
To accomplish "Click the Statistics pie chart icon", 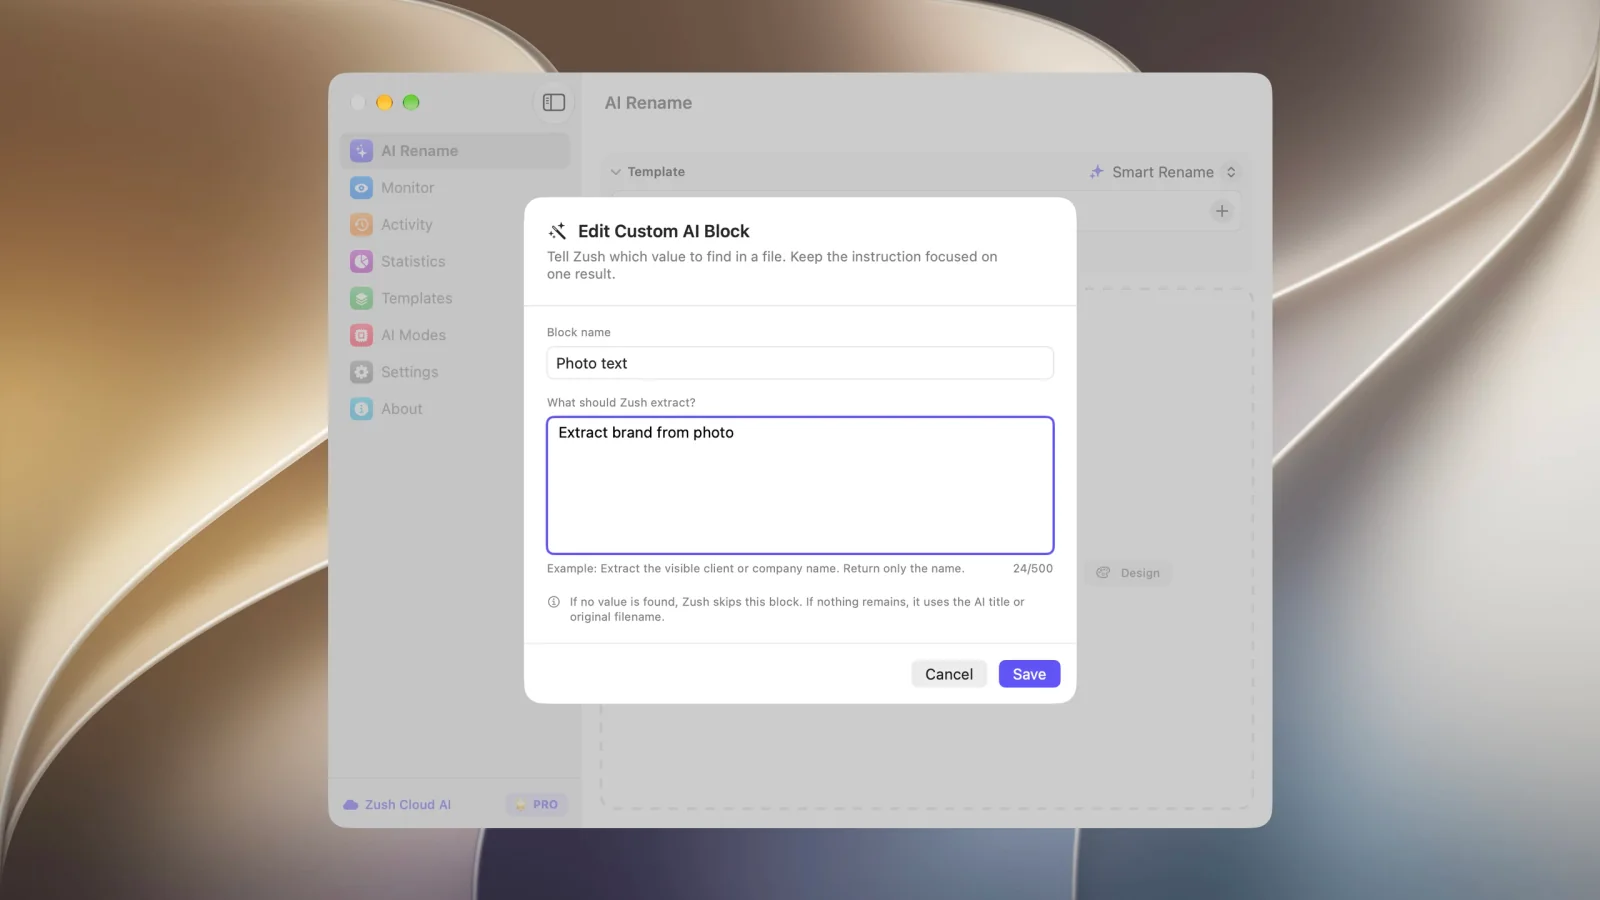I will [362, 261].
